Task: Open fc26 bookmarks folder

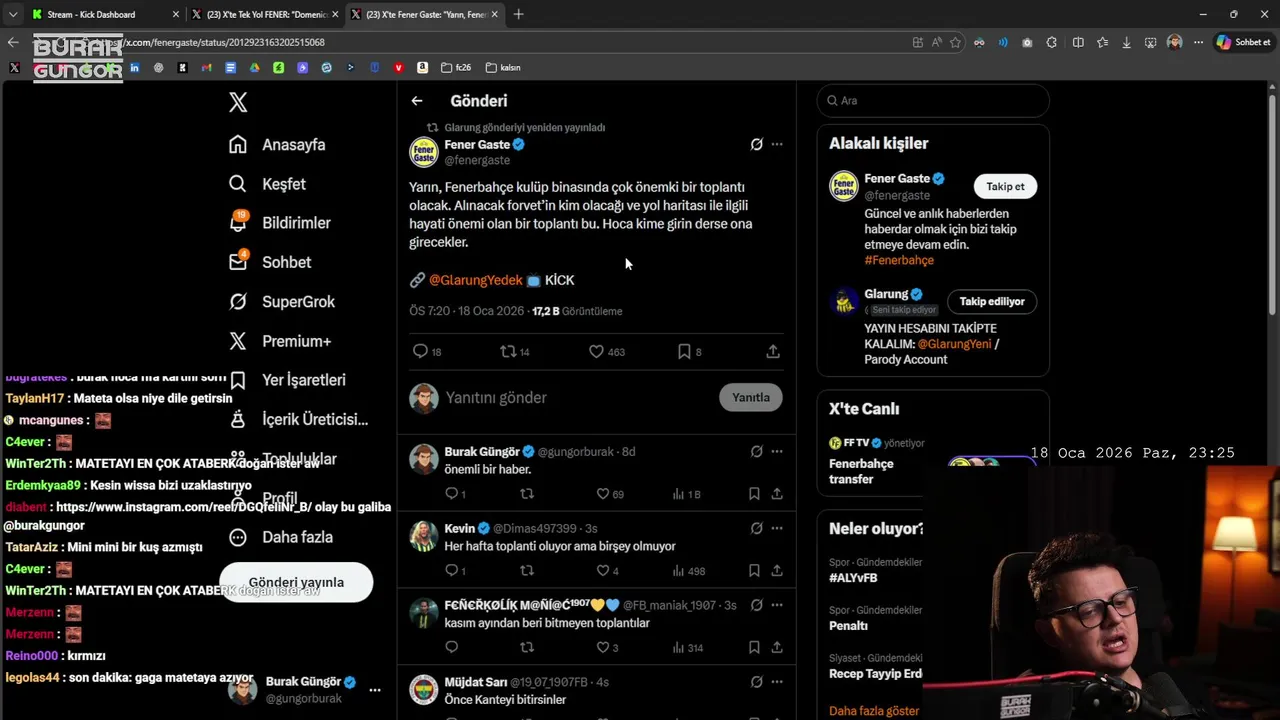Action: [456, 68]
